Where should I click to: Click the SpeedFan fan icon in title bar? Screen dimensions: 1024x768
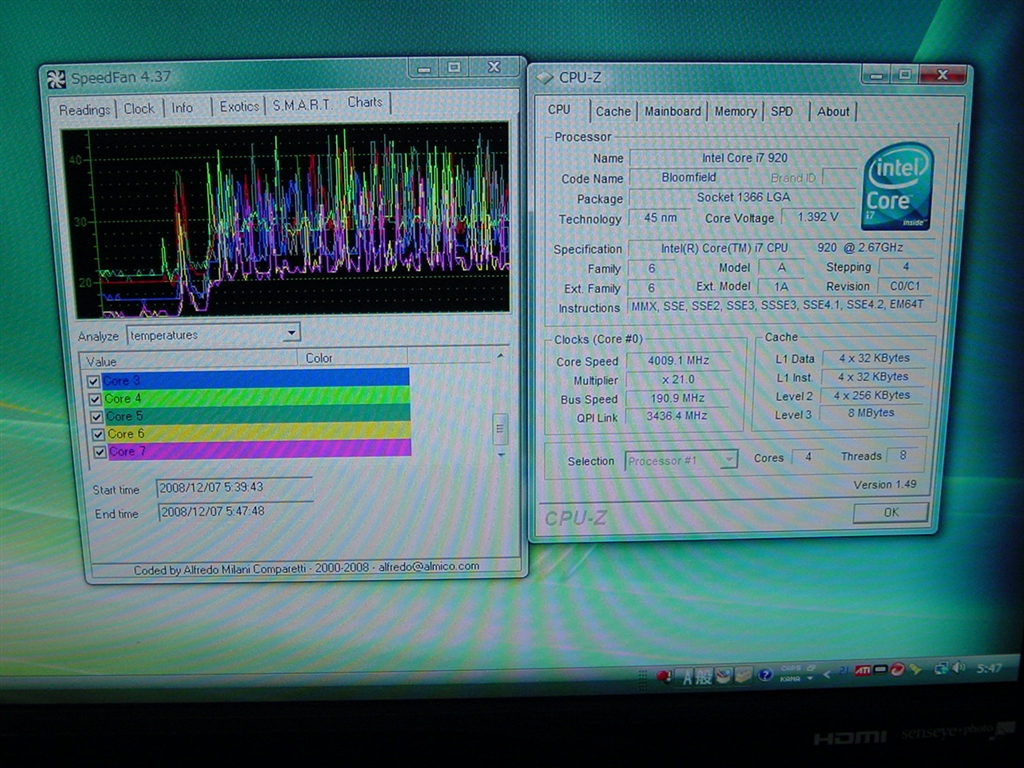point(56,80)
